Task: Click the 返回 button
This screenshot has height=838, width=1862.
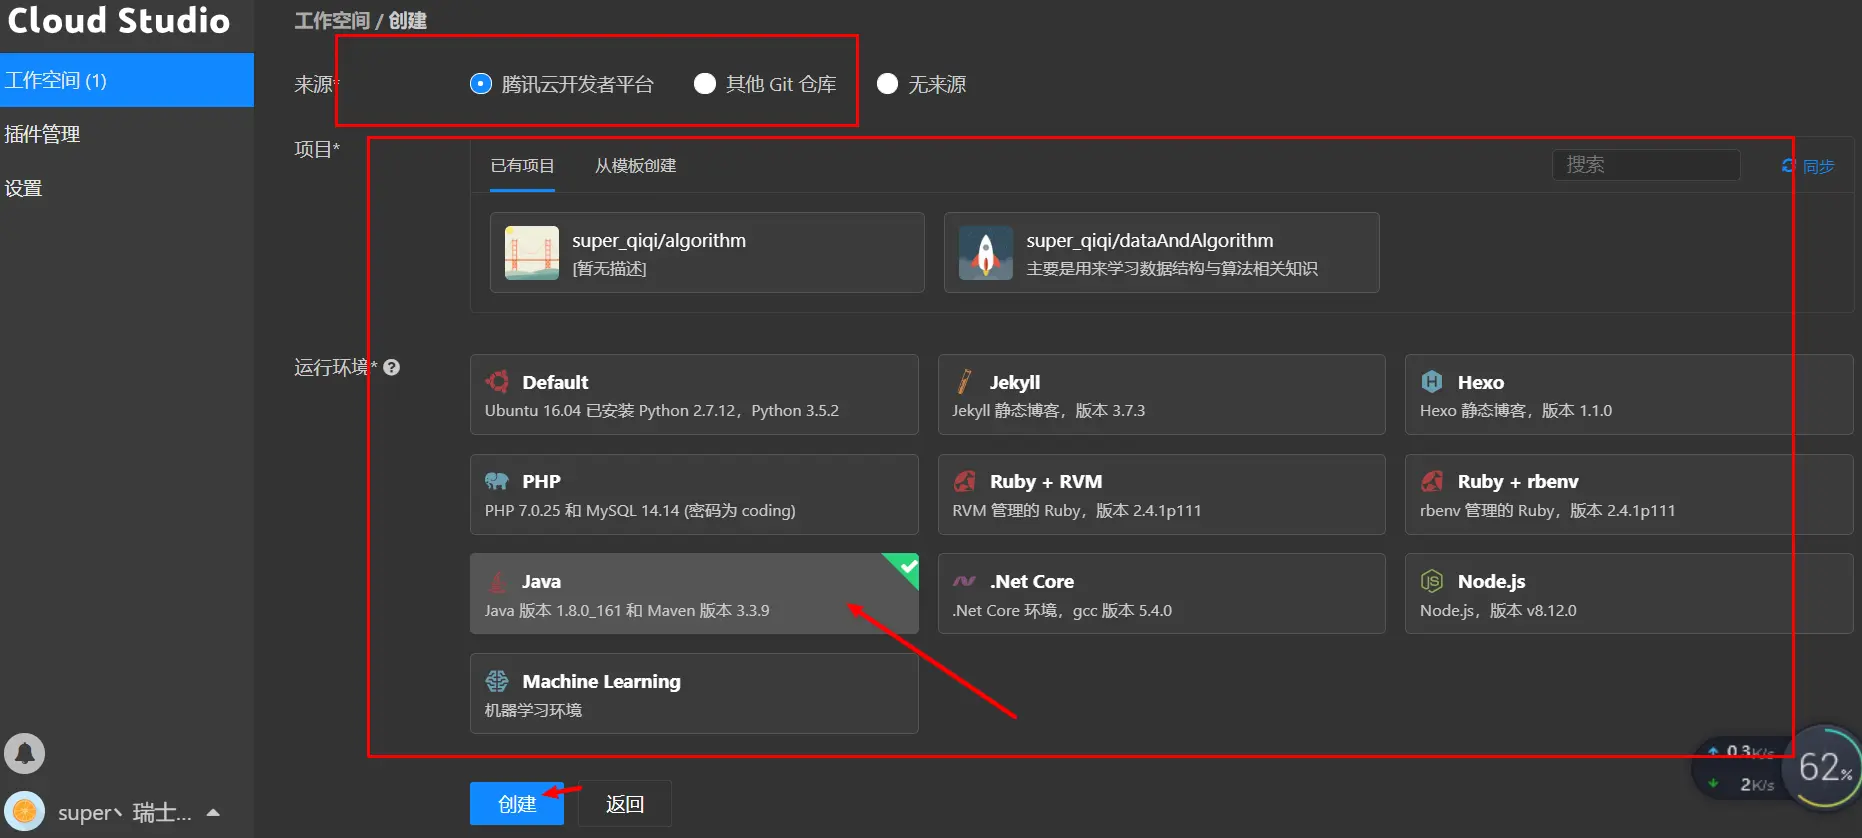Action: pyautogui.click(x=625, y=804)
